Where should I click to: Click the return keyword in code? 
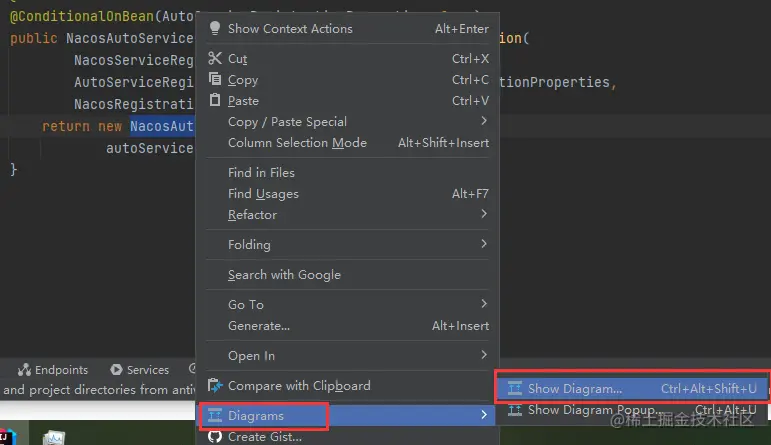click(x=66, y=126)
